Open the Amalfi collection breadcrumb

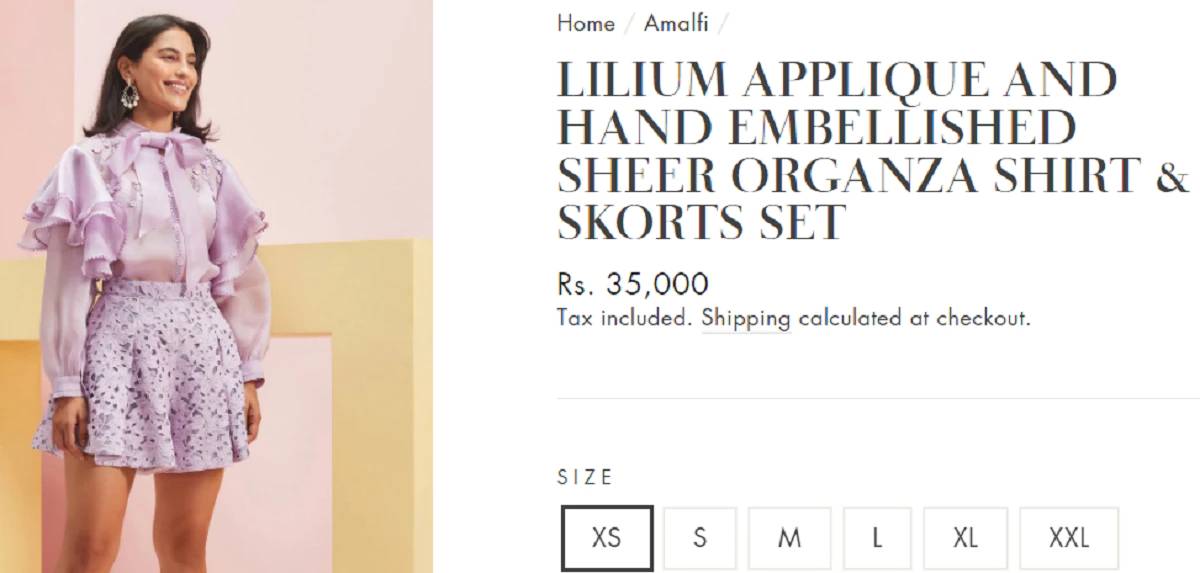676,23
